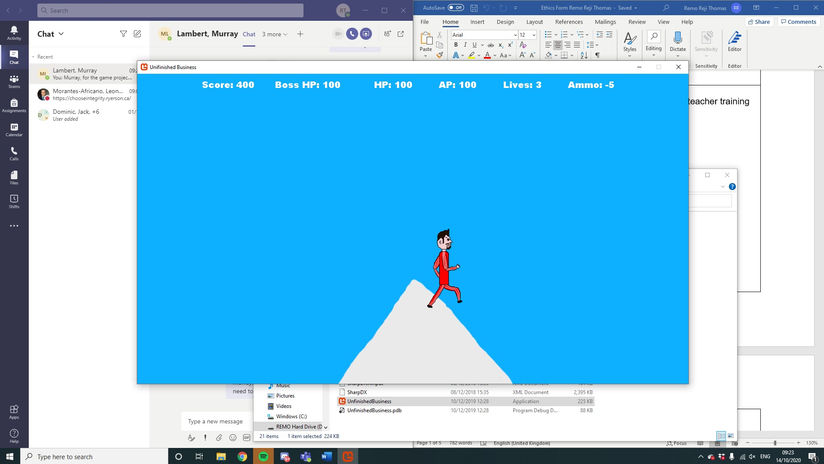Viewport: 824px width, 464px height.
Task: Click strikethrough in Word ribbon
Action: 490,45
